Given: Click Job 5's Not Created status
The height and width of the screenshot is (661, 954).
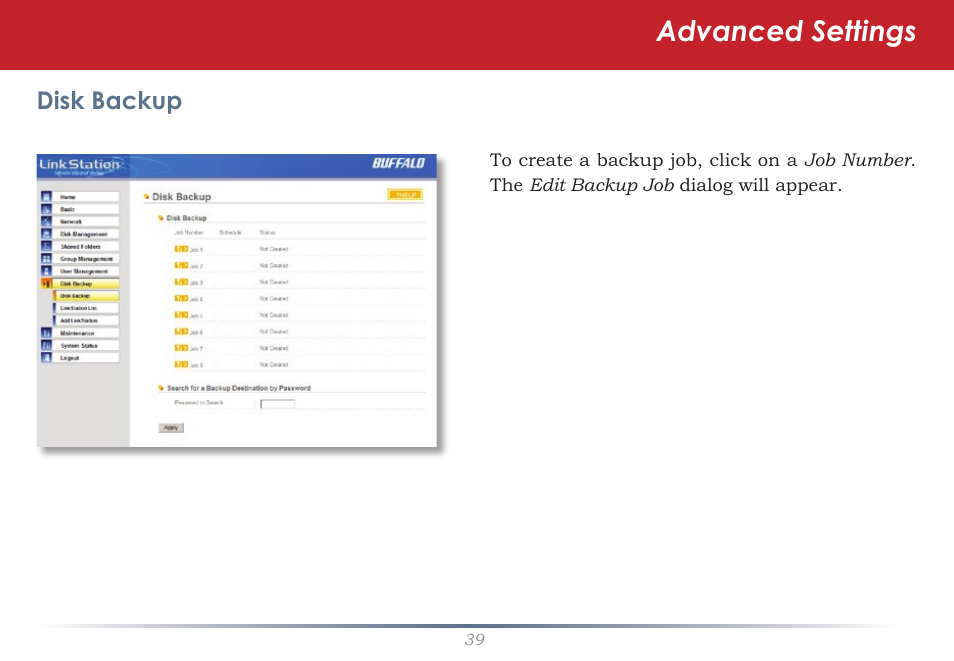Looking at the screenshot, I should [x=274, y=315].
